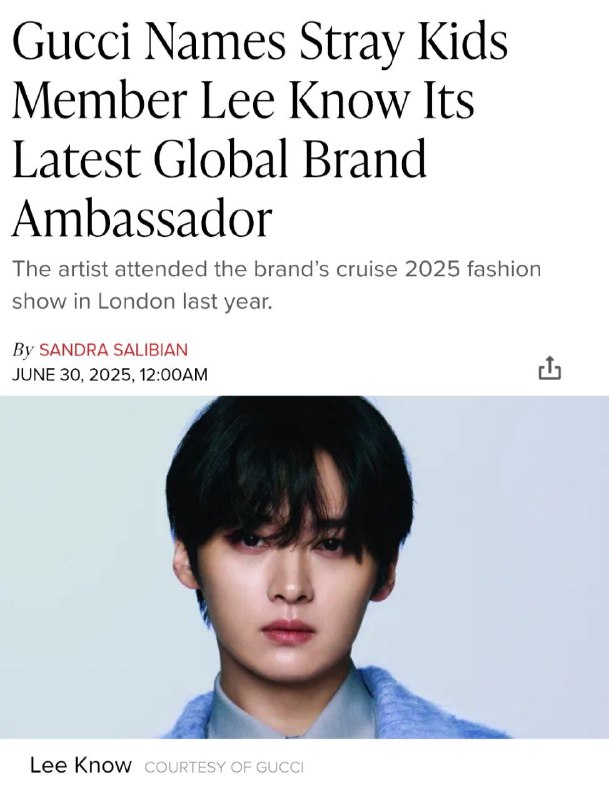The height and width of the screenshot is (800, 609).
Task: Click the word 'Latest' in the headline
Action: pyautogui.click(x=76, y=160)
